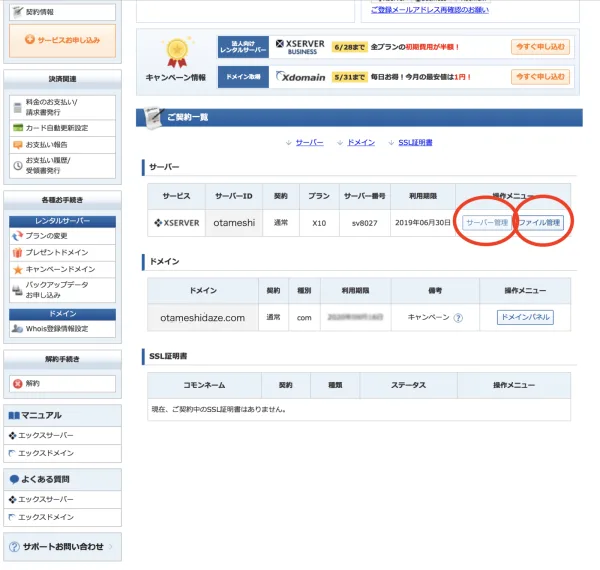Image resolution: width=600 pixels, height=570 pixels.
Task: Click the user icon for Whois登録情報設定
Action: pyautogui.click(x=17, y=329)
